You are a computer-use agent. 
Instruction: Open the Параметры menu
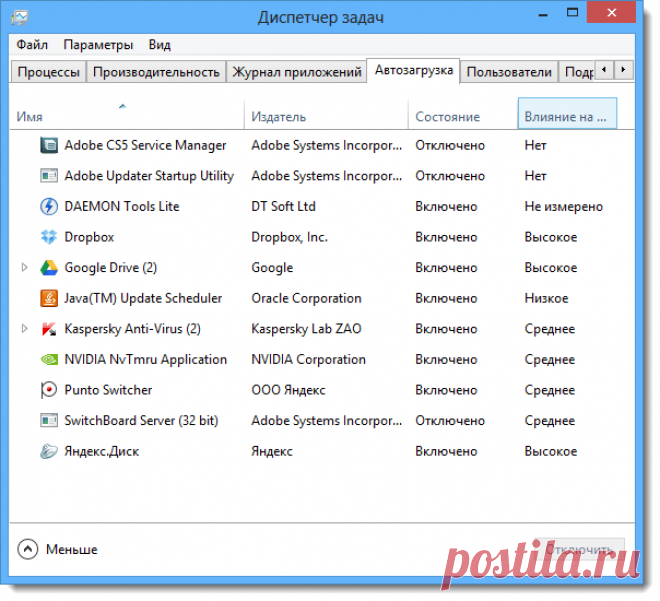tap(98, 45)
